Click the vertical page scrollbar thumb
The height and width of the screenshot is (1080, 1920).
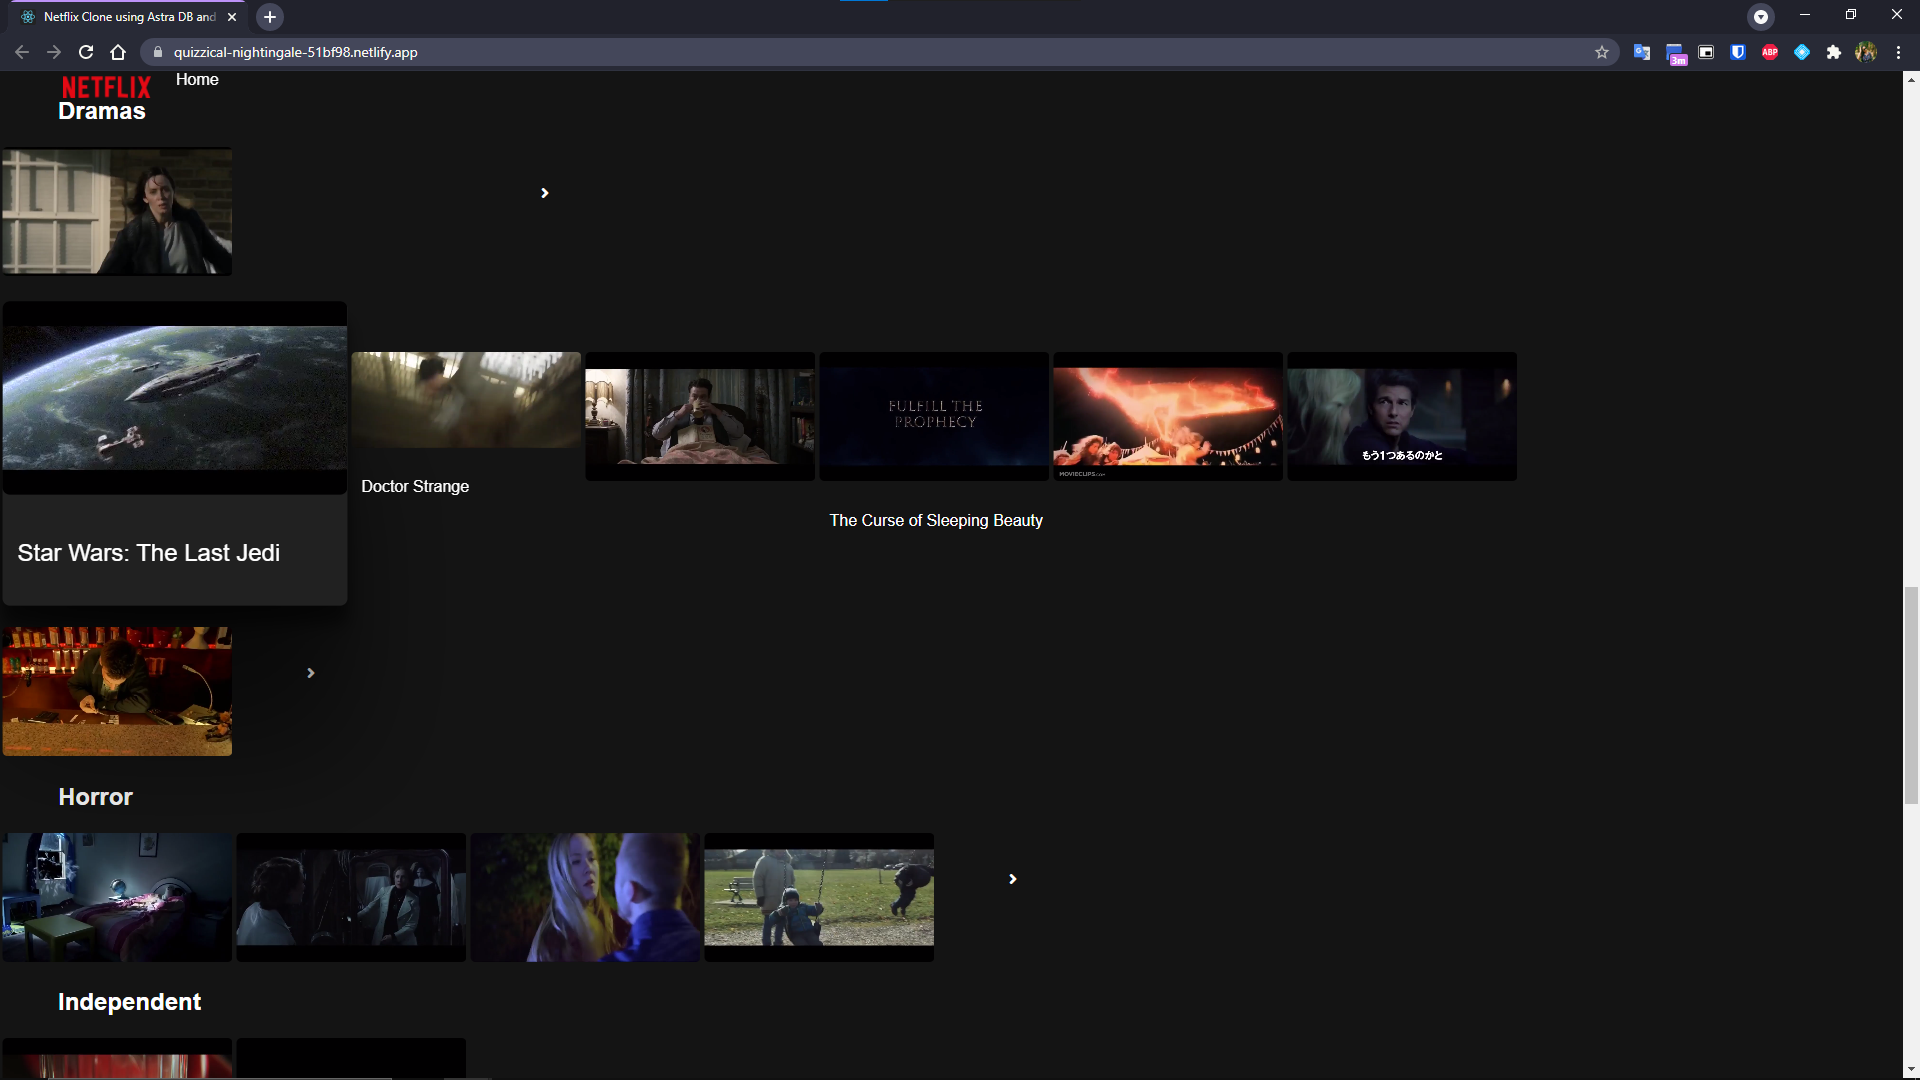pyautogui.click(x=1911, y=695)
